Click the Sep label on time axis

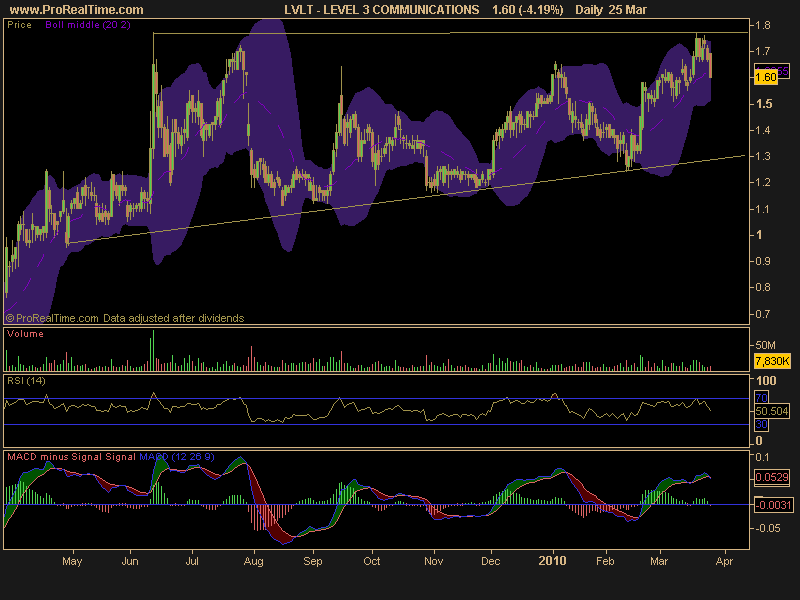click(x=313, y=561)
